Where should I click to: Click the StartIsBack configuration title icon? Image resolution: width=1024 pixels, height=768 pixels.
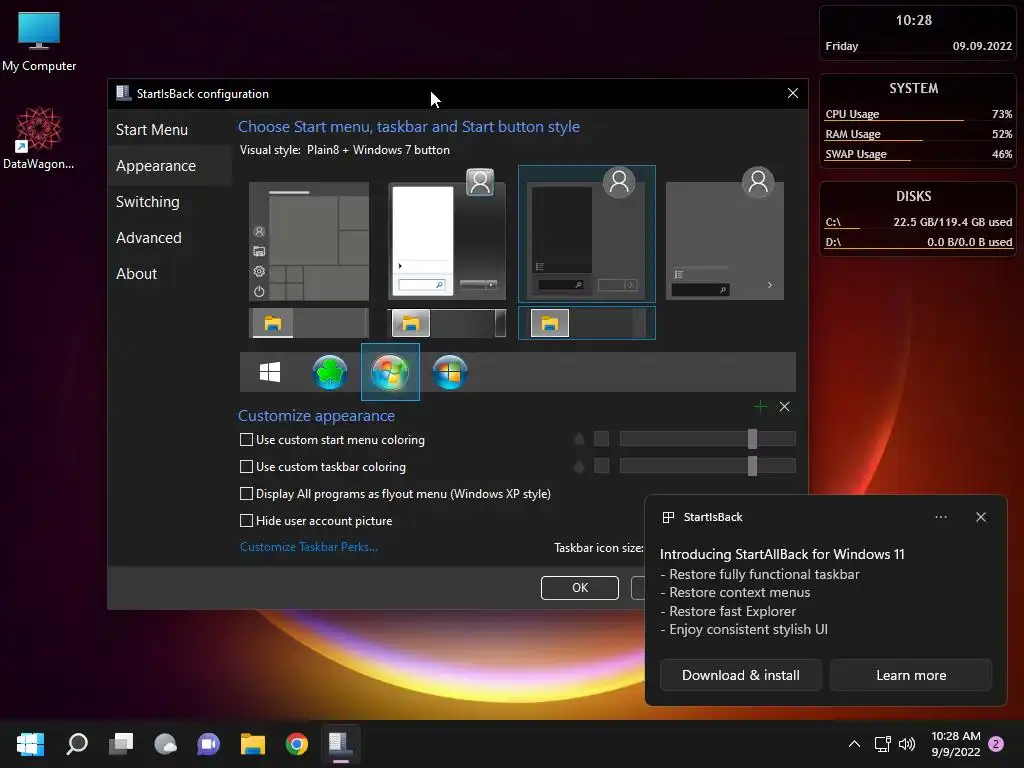(123, 93)
